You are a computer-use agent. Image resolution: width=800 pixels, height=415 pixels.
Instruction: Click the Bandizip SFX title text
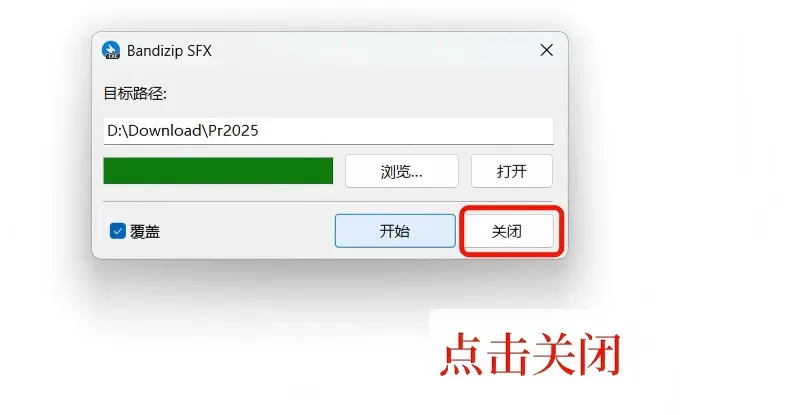click(x=169, y=51)
